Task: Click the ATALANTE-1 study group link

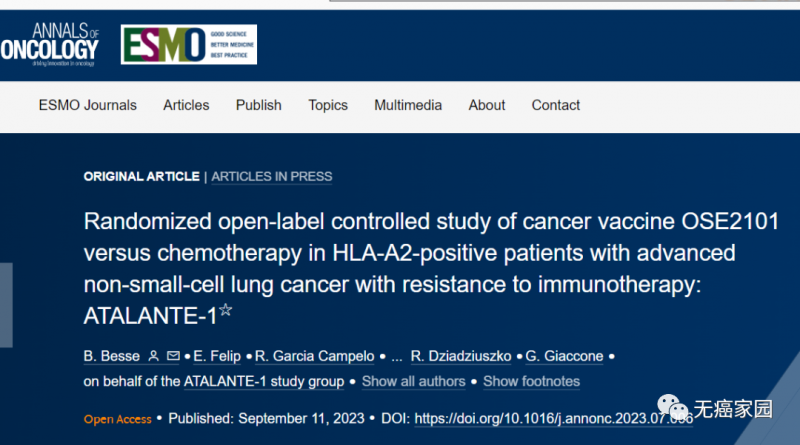Action: pyautogui.click(x=264, y=381)
